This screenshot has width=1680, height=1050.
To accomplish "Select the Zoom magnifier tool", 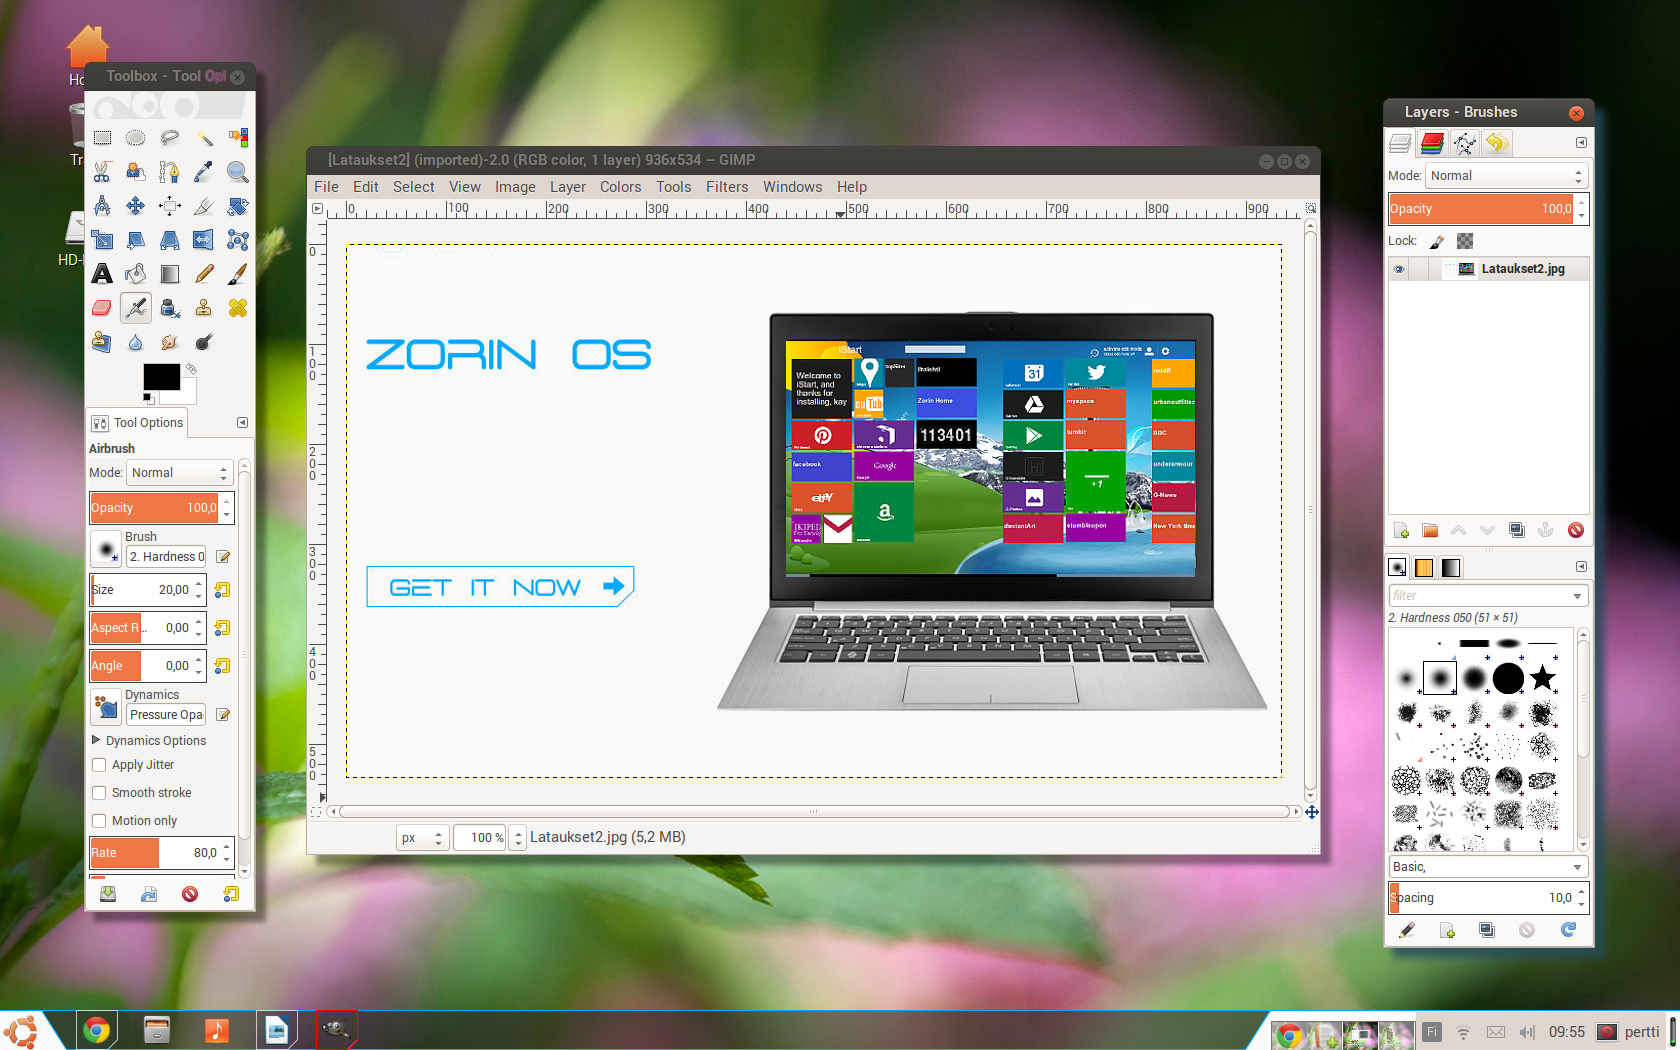I will (238, 172).
